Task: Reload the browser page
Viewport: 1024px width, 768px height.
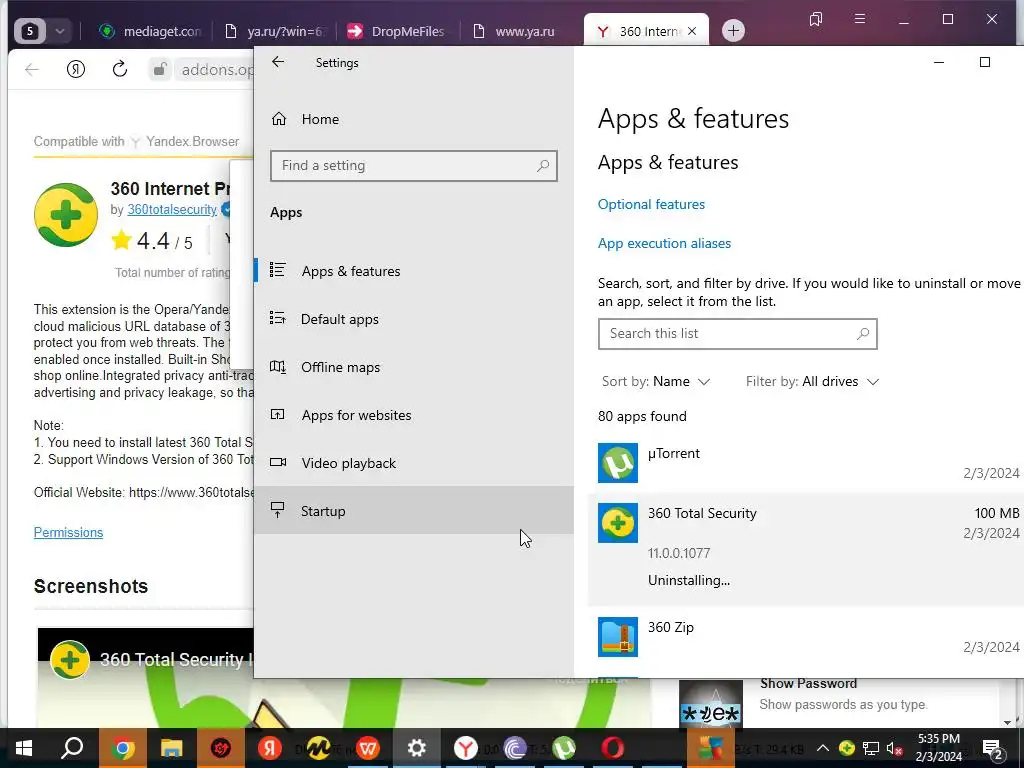Action: point(120,69)
